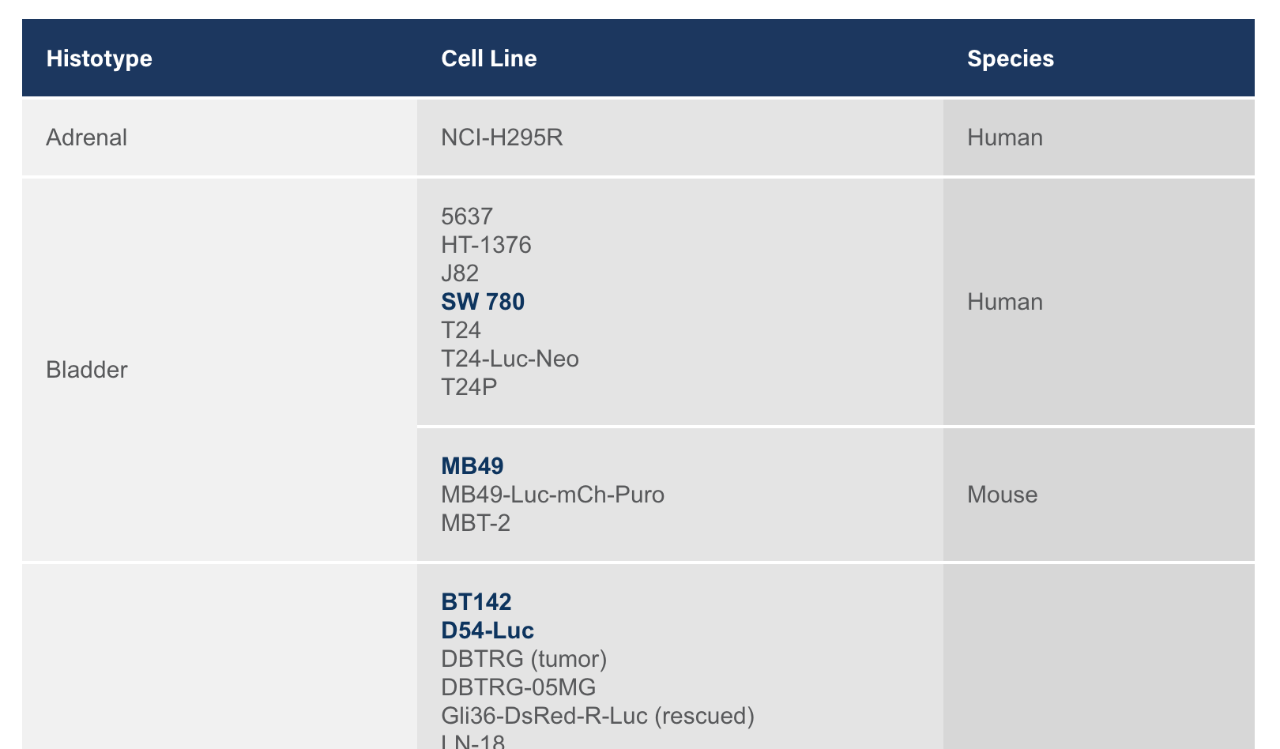Click the DBTRG-05MG cell line text
Screen dimensions: 1280x749
pos(518,688)
